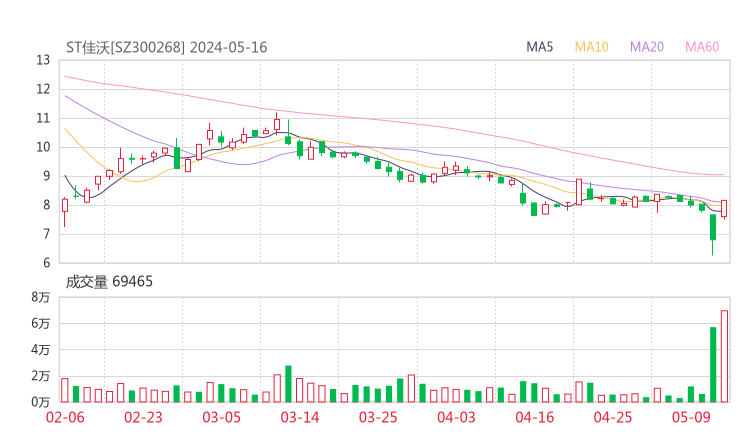Click the price axis value 8
Screen dimensions: 740x440
46,205
